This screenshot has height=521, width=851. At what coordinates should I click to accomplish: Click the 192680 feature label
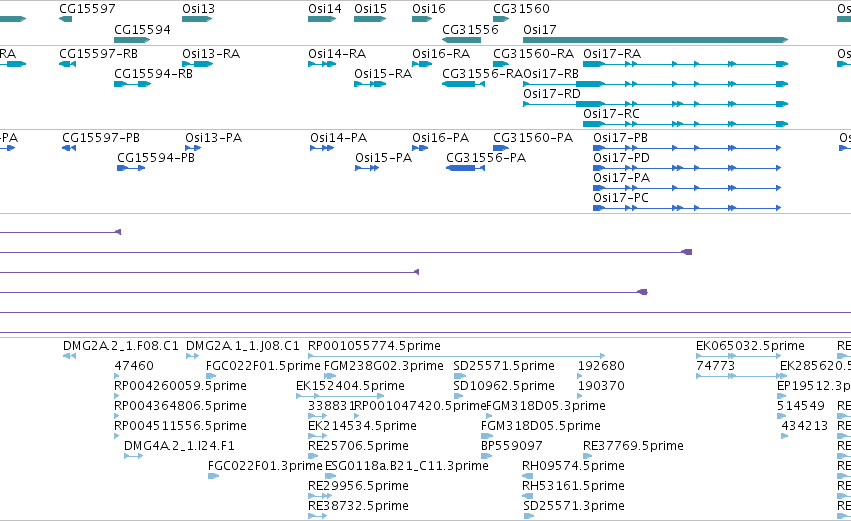coord(601,366)
